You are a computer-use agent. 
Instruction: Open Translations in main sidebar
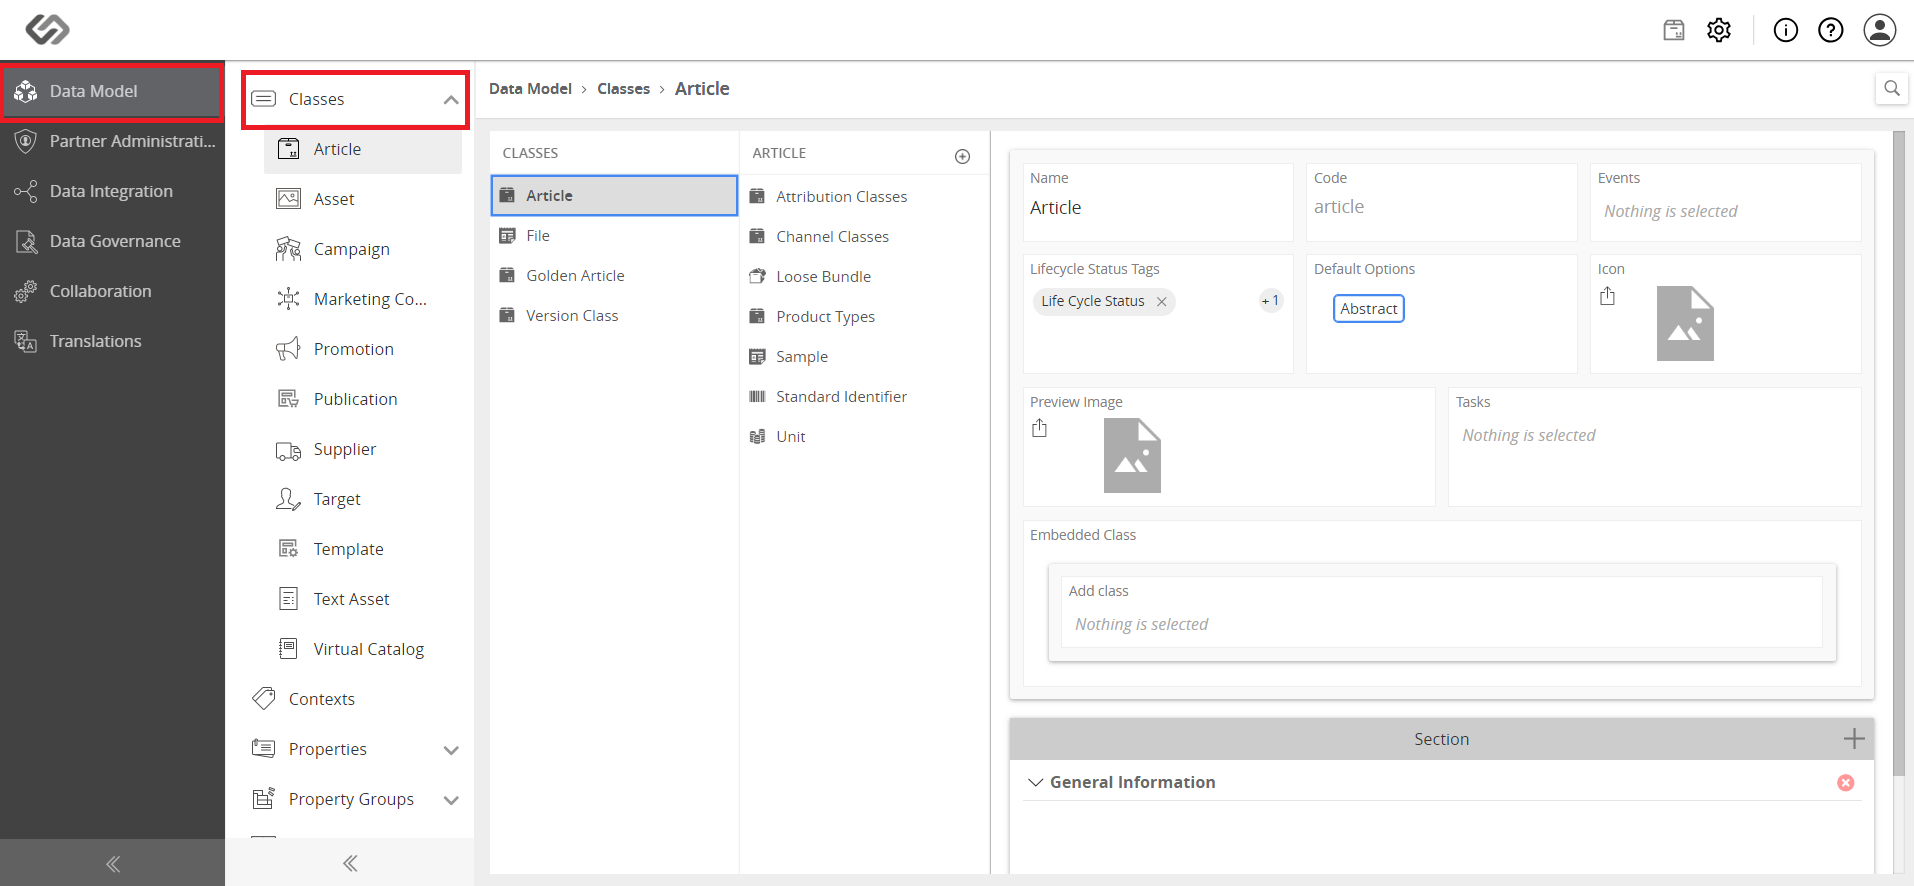[112, 341]
